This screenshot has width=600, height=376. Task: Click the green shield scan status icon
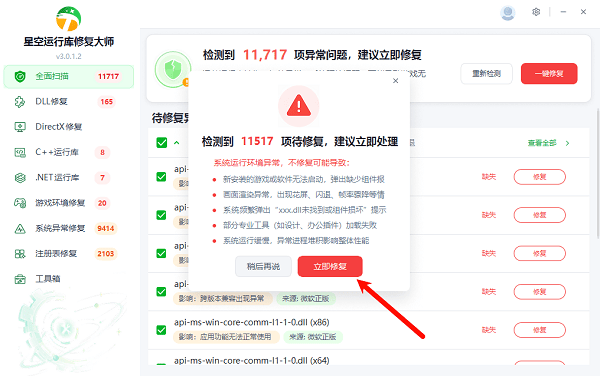173,70
